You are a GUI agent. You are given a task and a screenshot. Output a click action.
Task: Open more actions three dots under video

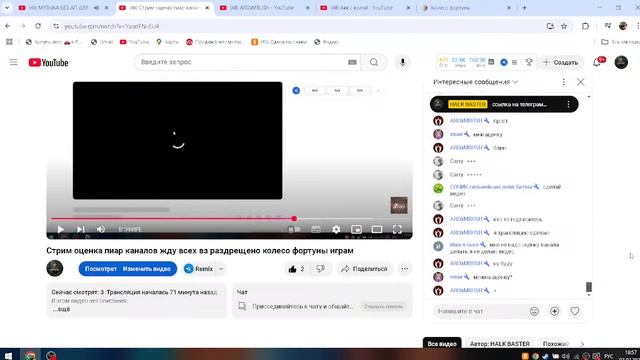pyautogui.click(x=404, y=269)
